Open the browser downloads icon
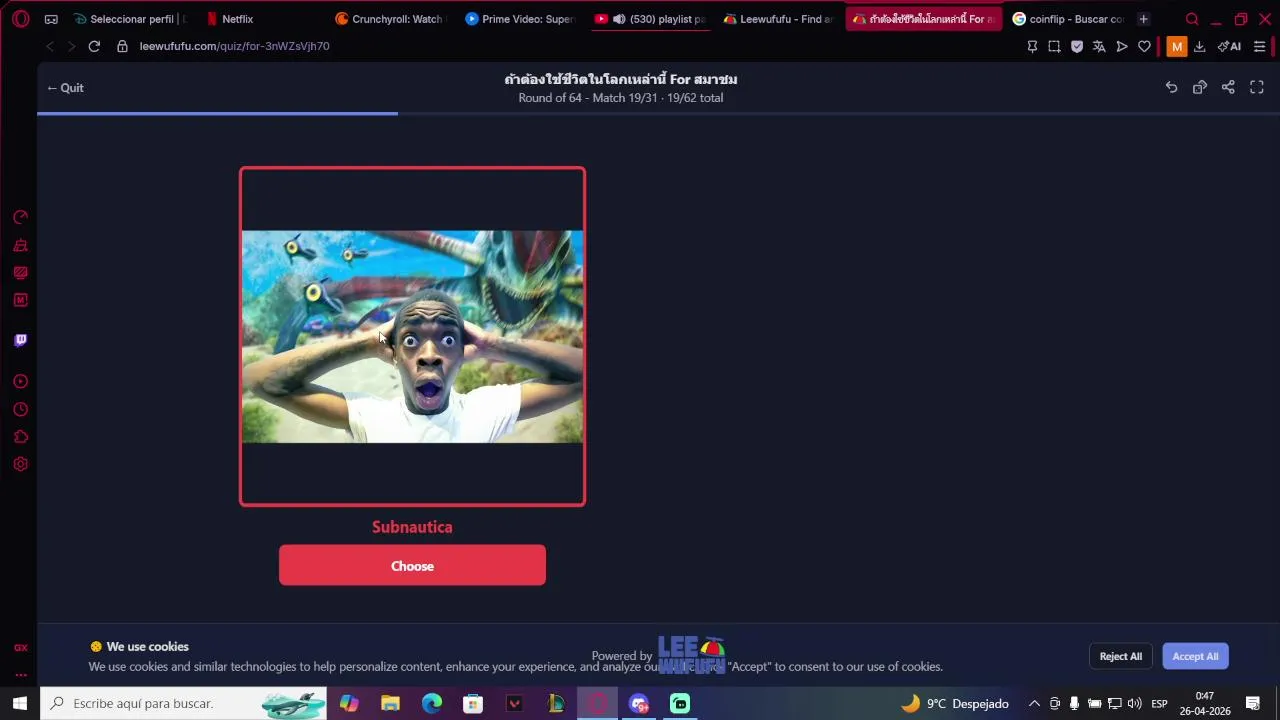Image resolution: width=1280 pixels, height=720 pixels. click(1199, 46)
